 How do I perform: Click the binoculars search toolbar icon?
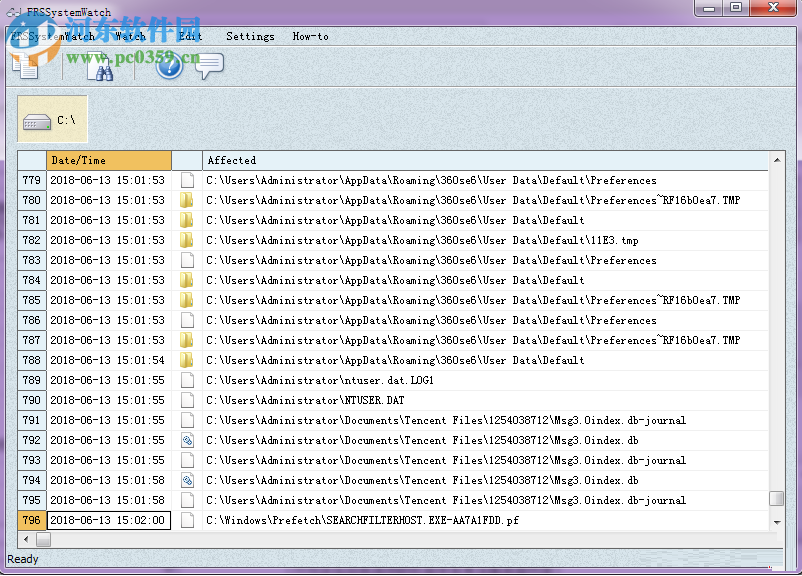click(100, 67)
